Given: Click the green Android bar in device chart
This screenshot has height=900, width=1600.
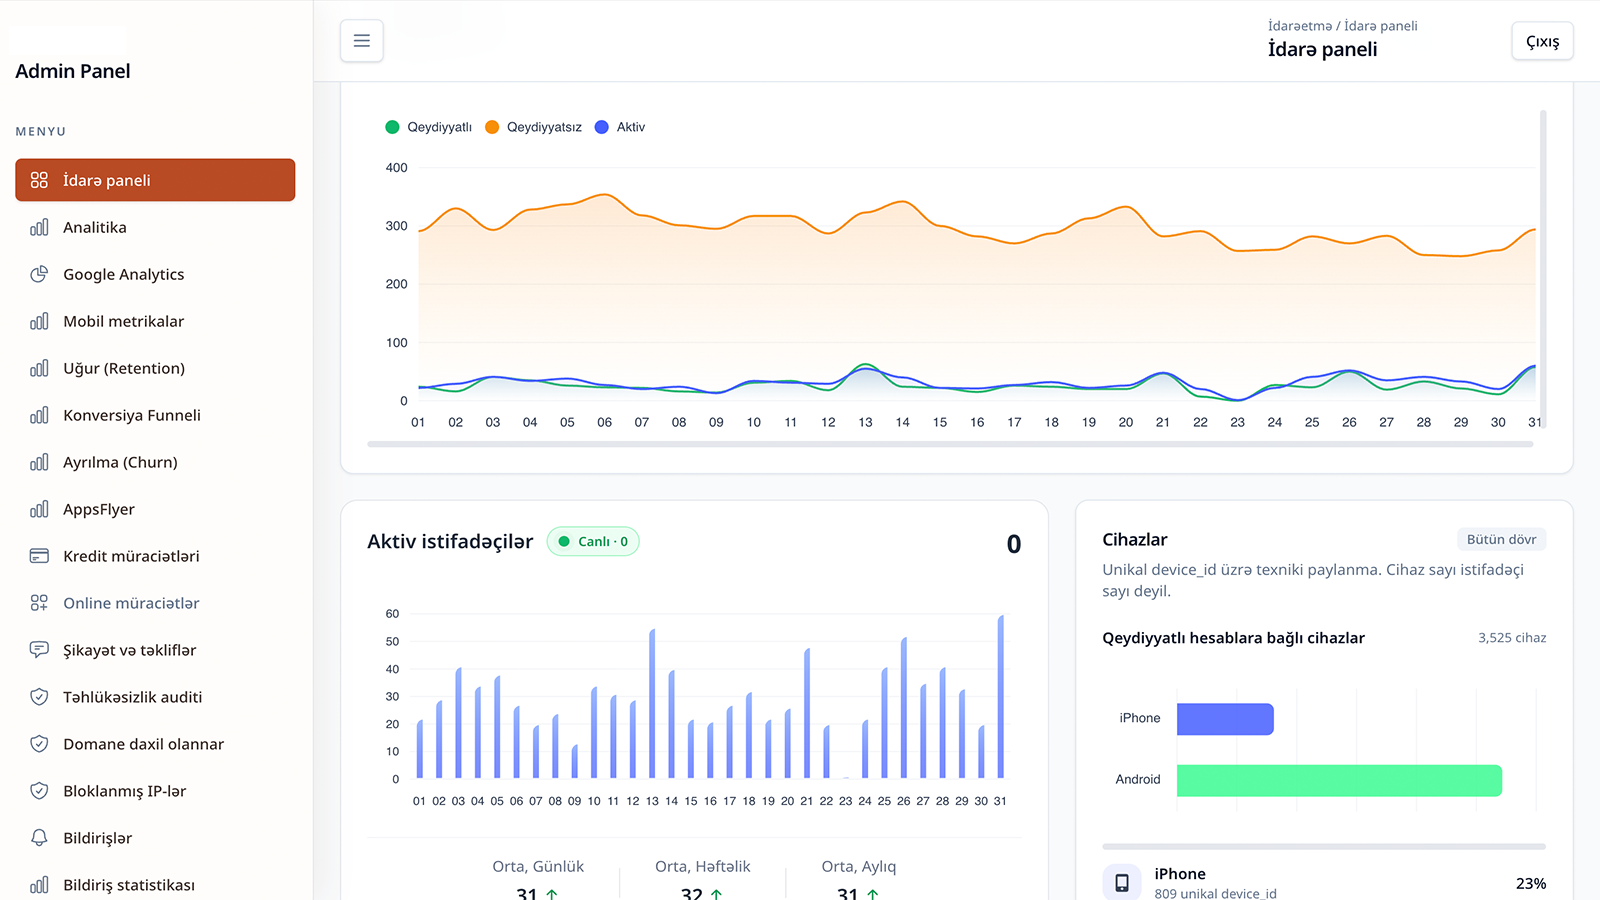Looking at the screenshot, I should (x=1339, y=781).
